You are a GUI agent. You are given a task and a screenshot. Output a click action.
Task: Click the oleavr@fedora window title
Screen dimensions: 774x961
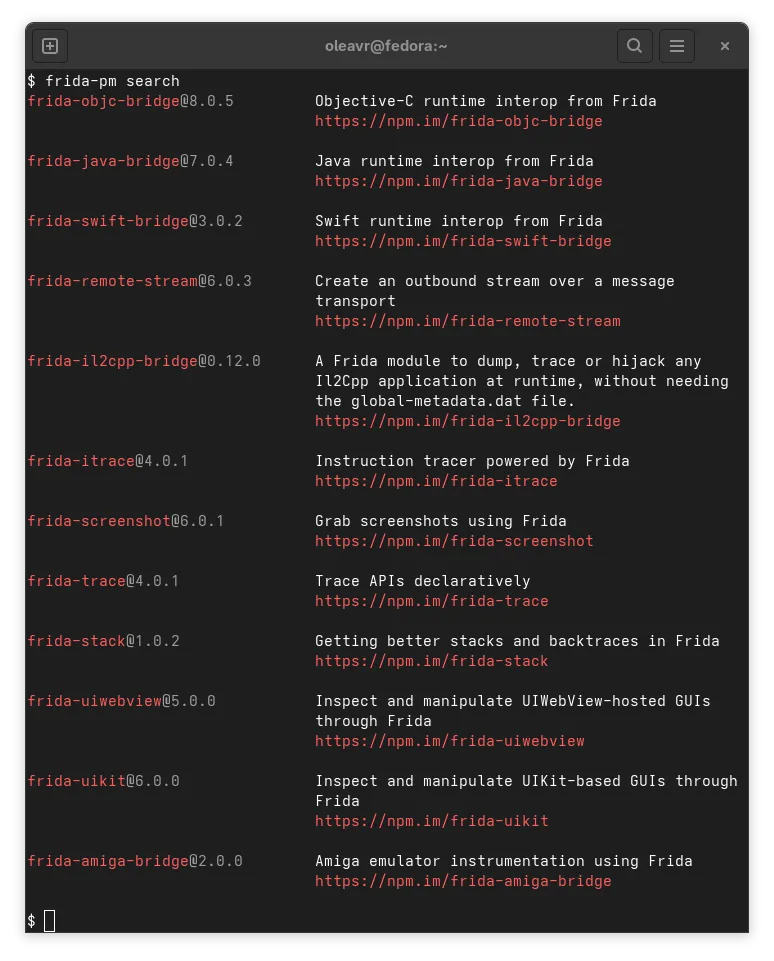386,45
